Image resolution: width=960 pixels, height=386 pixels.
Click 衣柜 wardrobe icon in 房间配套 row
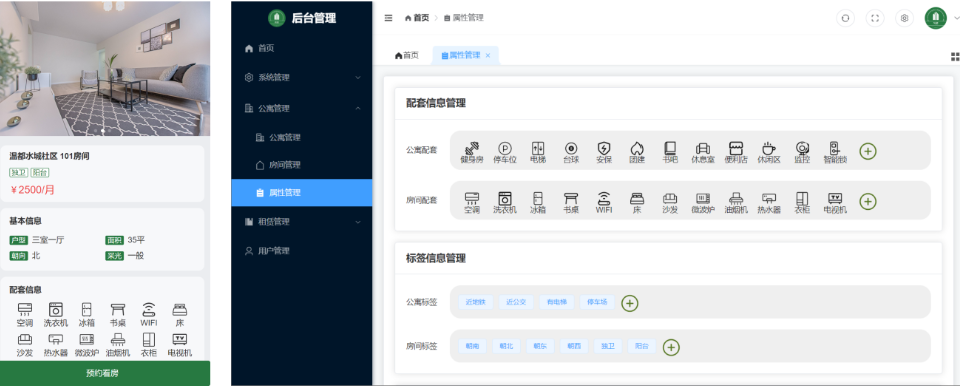click(802, 199)
